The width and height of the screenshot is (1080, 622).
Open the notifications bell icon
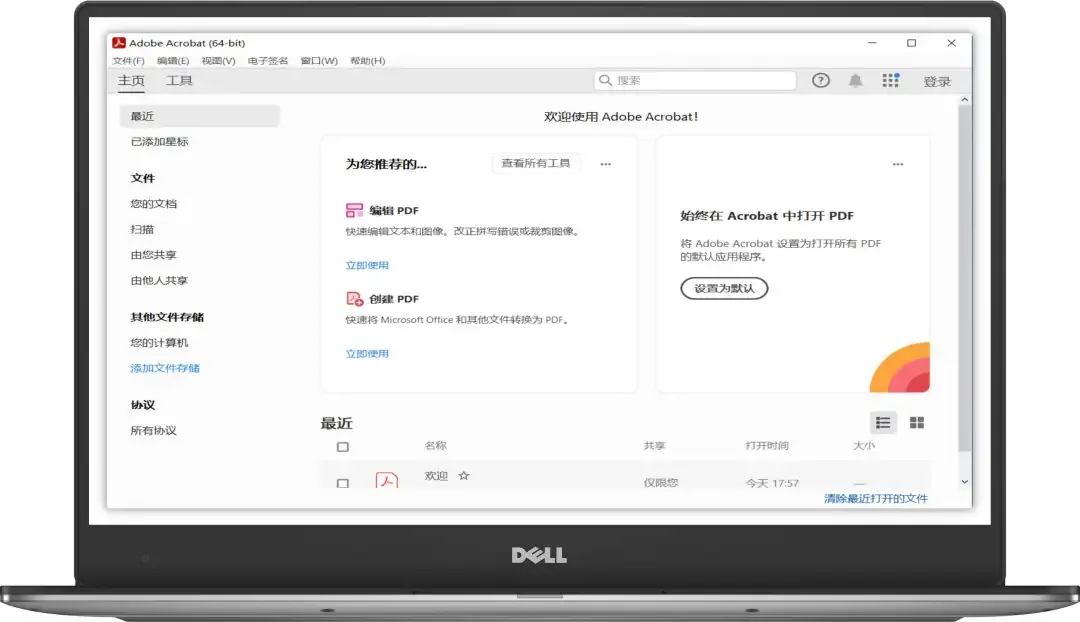855,81
